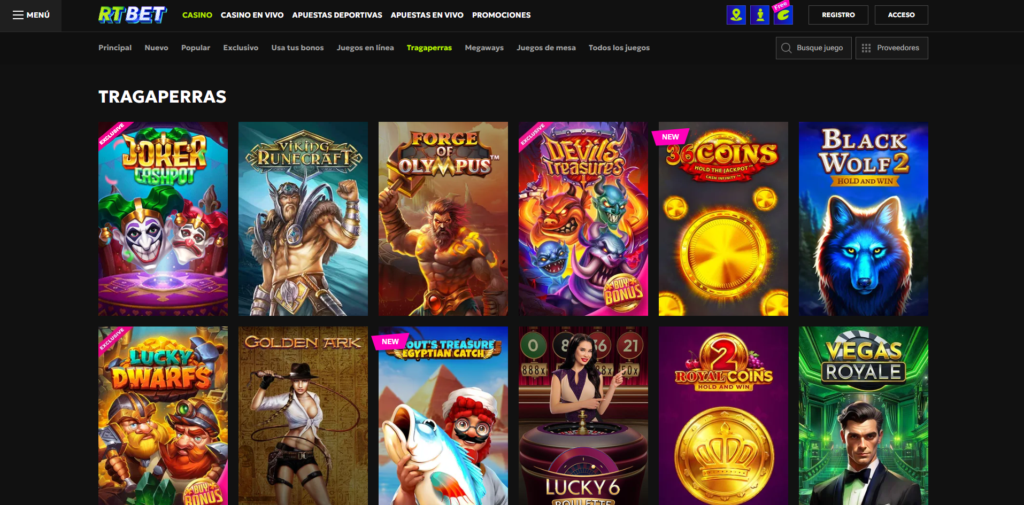Open the Free coin bonus icon
1024x505 pixels.
pos(782,14)
